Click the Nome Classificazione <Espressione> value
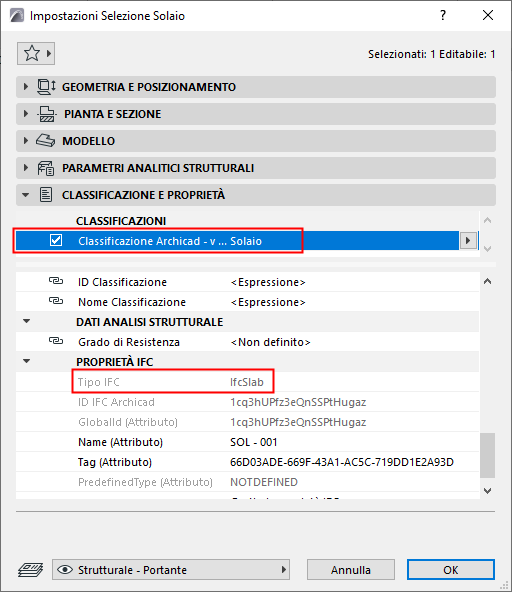This screenshot has width=512, height=592. (x=268, y=302)
